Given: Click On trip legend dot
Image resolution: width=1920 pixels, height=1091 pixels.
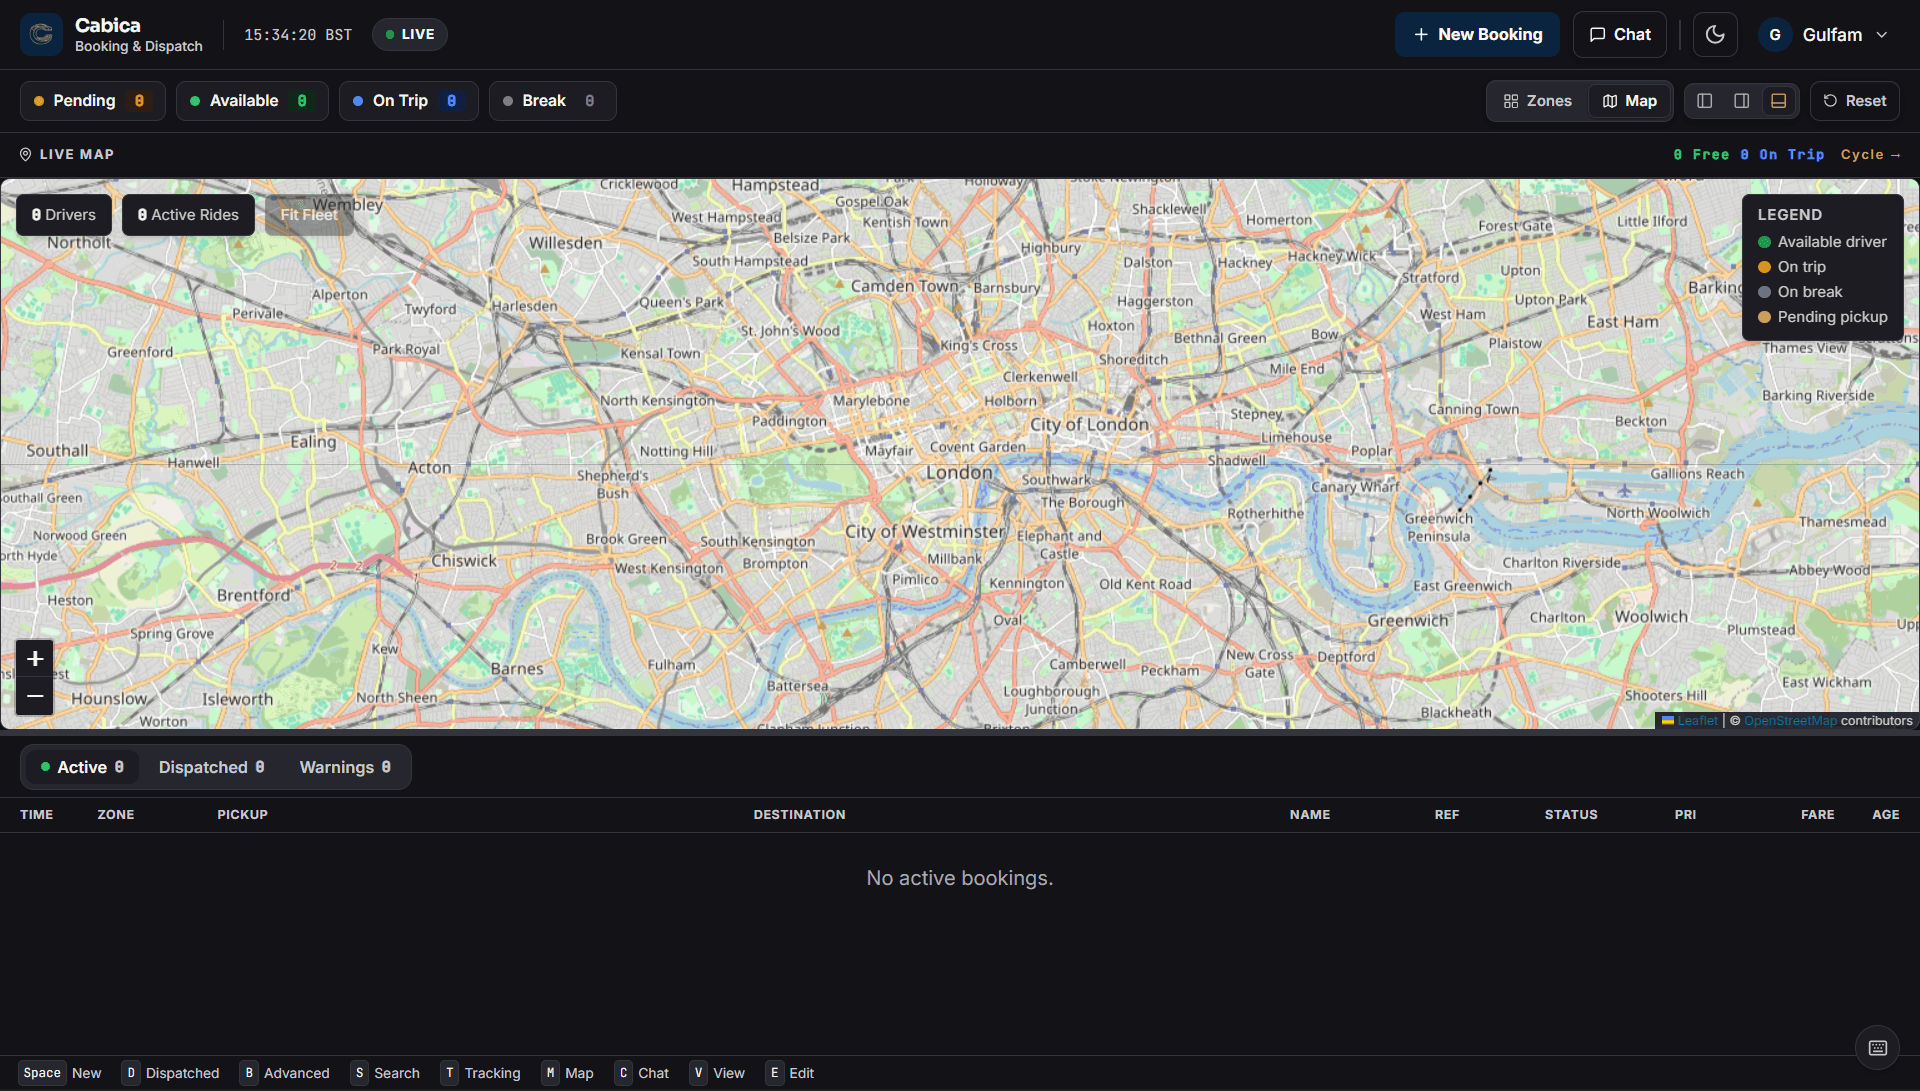Looking at the screenshot, I should [1765, 267].
